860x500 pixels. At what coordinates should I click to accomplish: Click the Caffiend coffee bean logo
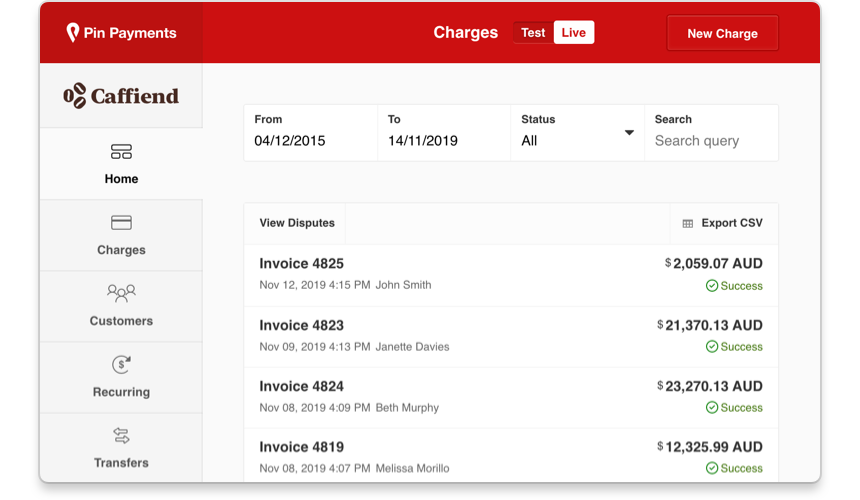pyautogui.click(x=75, y=96)
